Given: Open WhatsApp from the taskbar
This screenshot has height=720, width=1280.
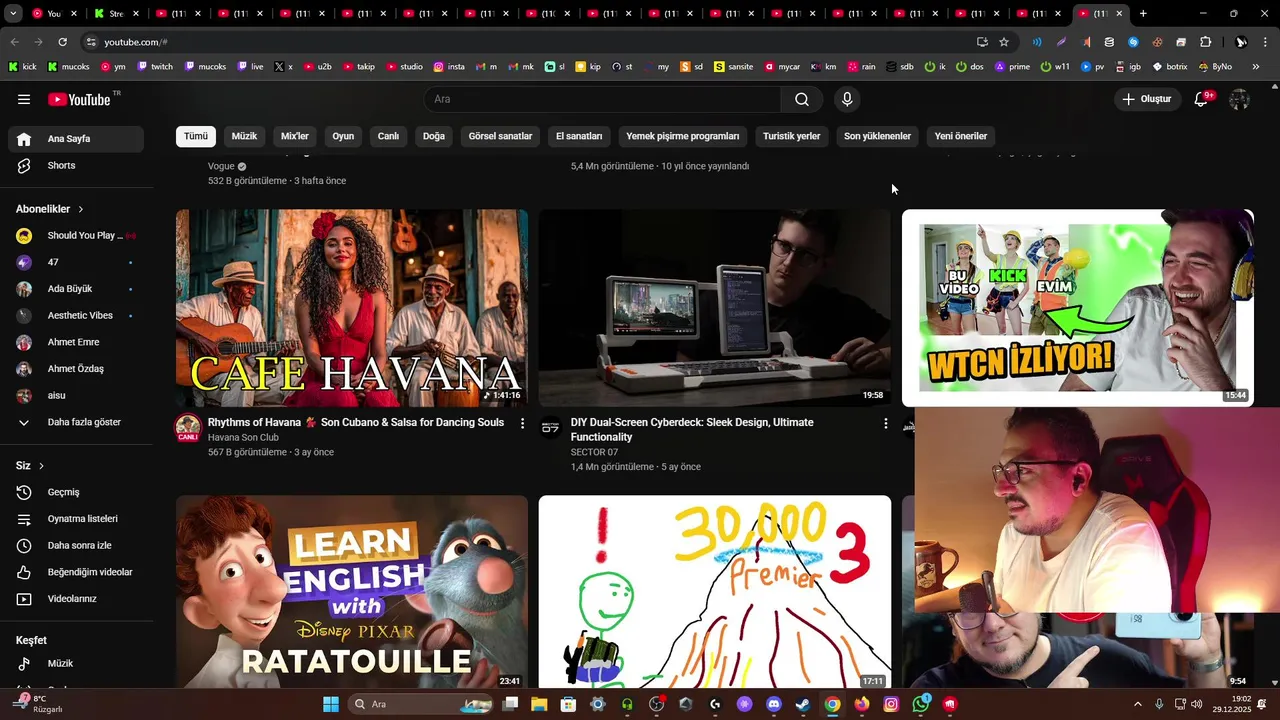Looking at the screenshot, I should tap(920, 704).
